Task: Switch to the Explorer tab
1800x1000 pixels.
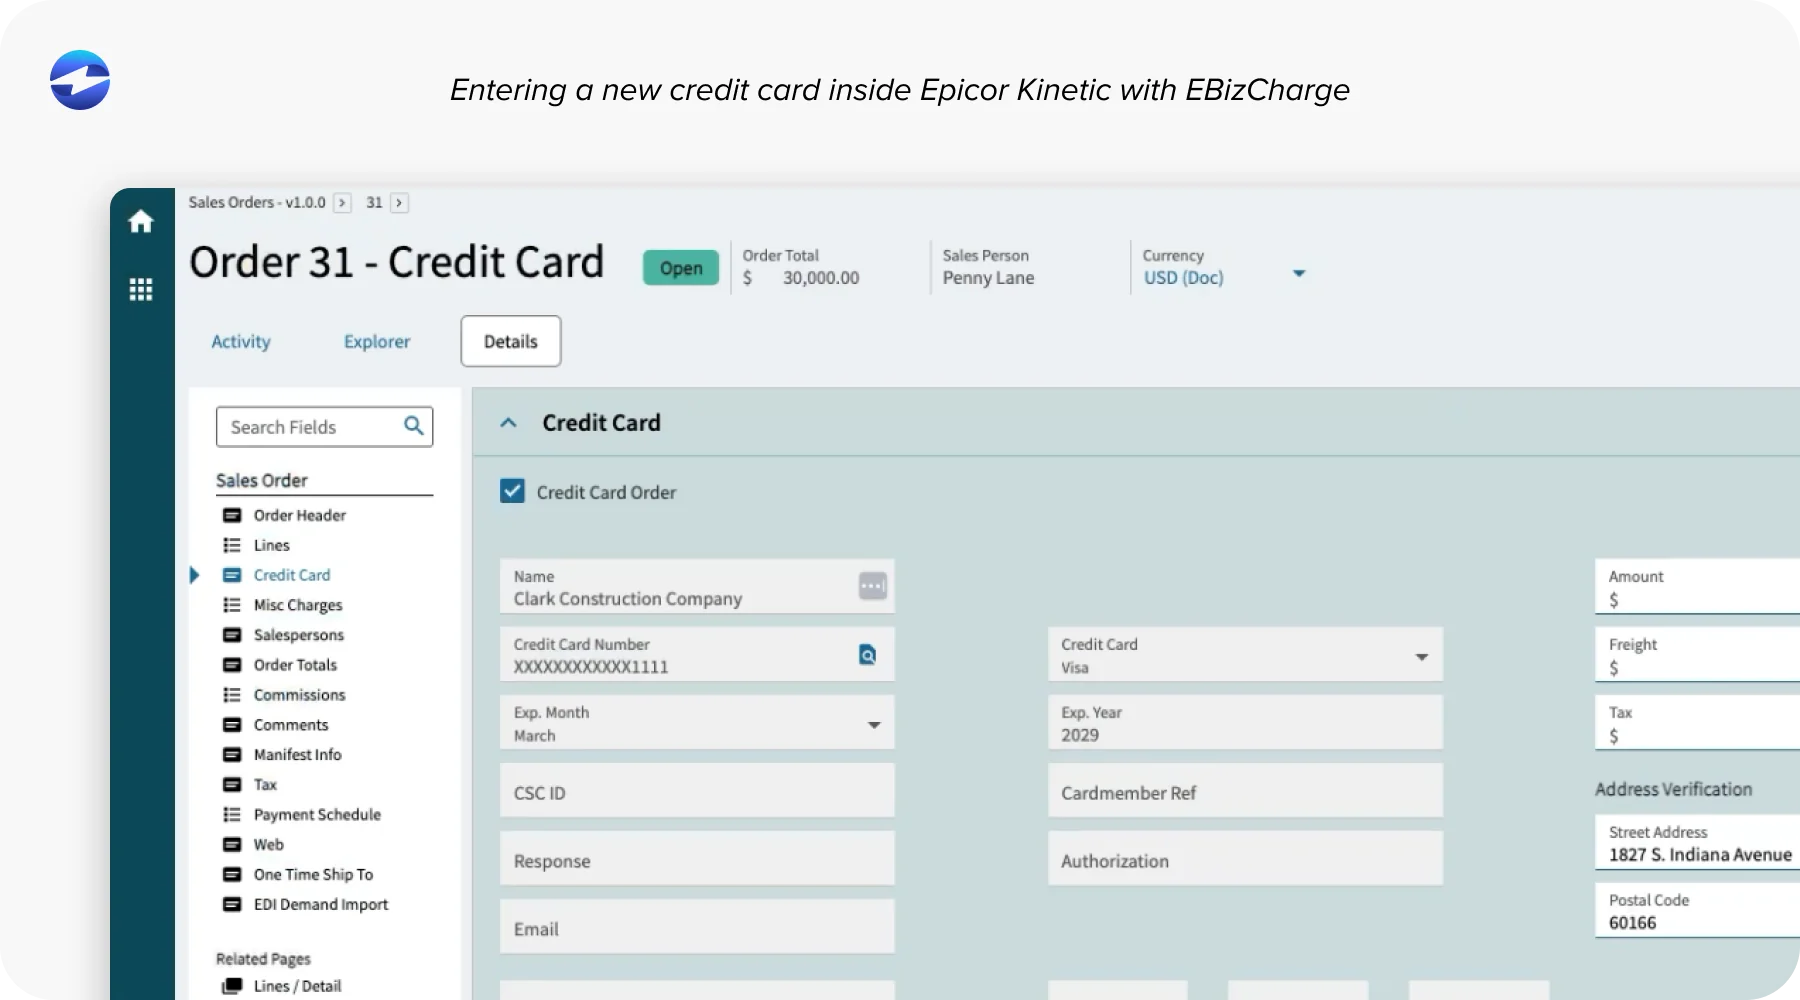Action: pyautogui.click(x=377, y=341)
